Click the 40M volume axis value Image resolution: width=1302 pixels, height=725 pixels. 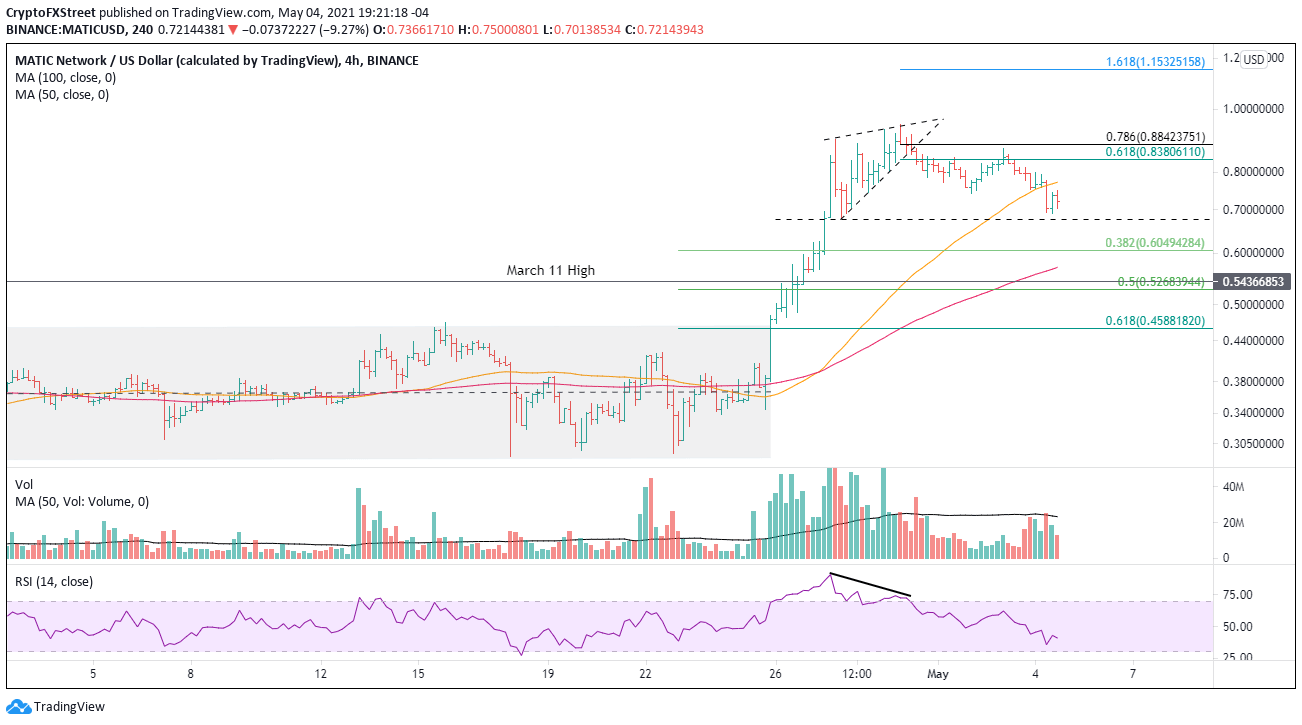(x=1234, y=487)
